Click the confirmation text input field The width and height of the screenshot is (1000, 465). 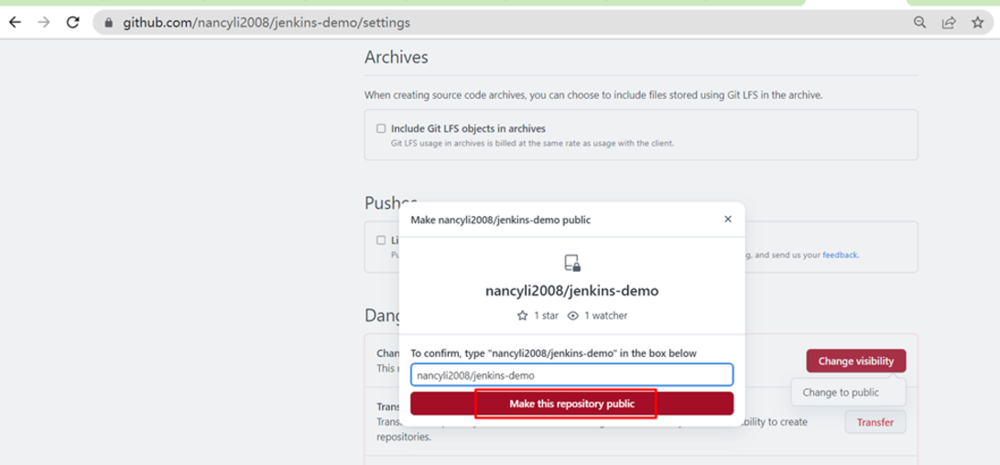572,375
